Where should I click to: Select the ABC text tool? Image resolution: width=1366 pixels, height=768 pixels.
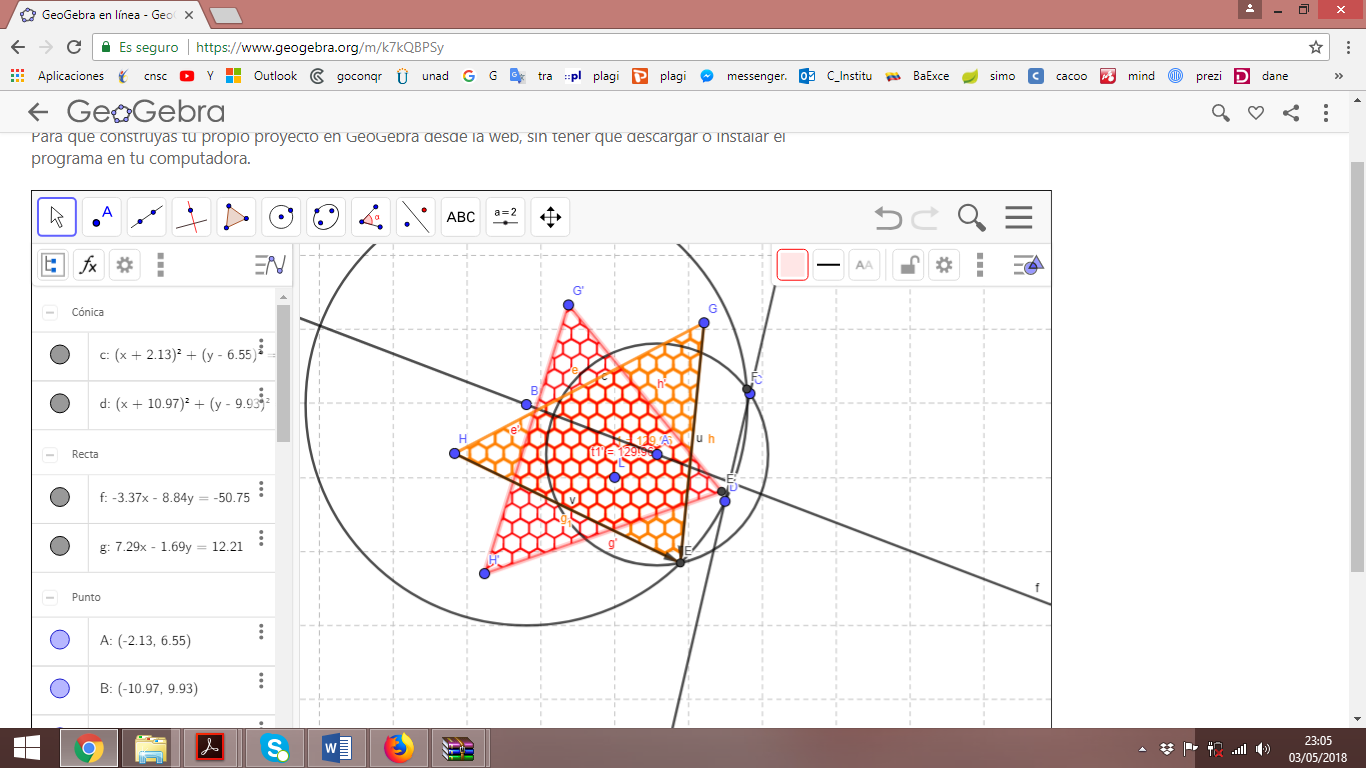(x=460, y=216)
